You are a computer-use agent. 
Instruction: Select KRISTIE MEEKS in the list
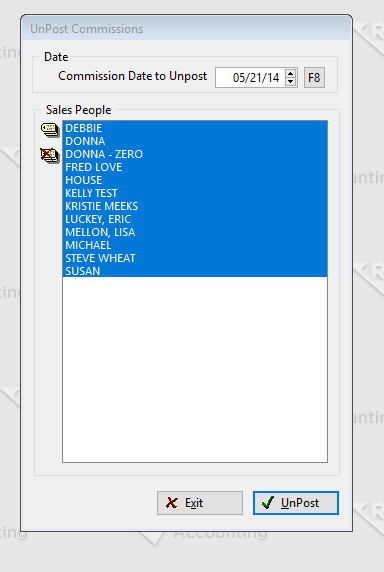195,206
